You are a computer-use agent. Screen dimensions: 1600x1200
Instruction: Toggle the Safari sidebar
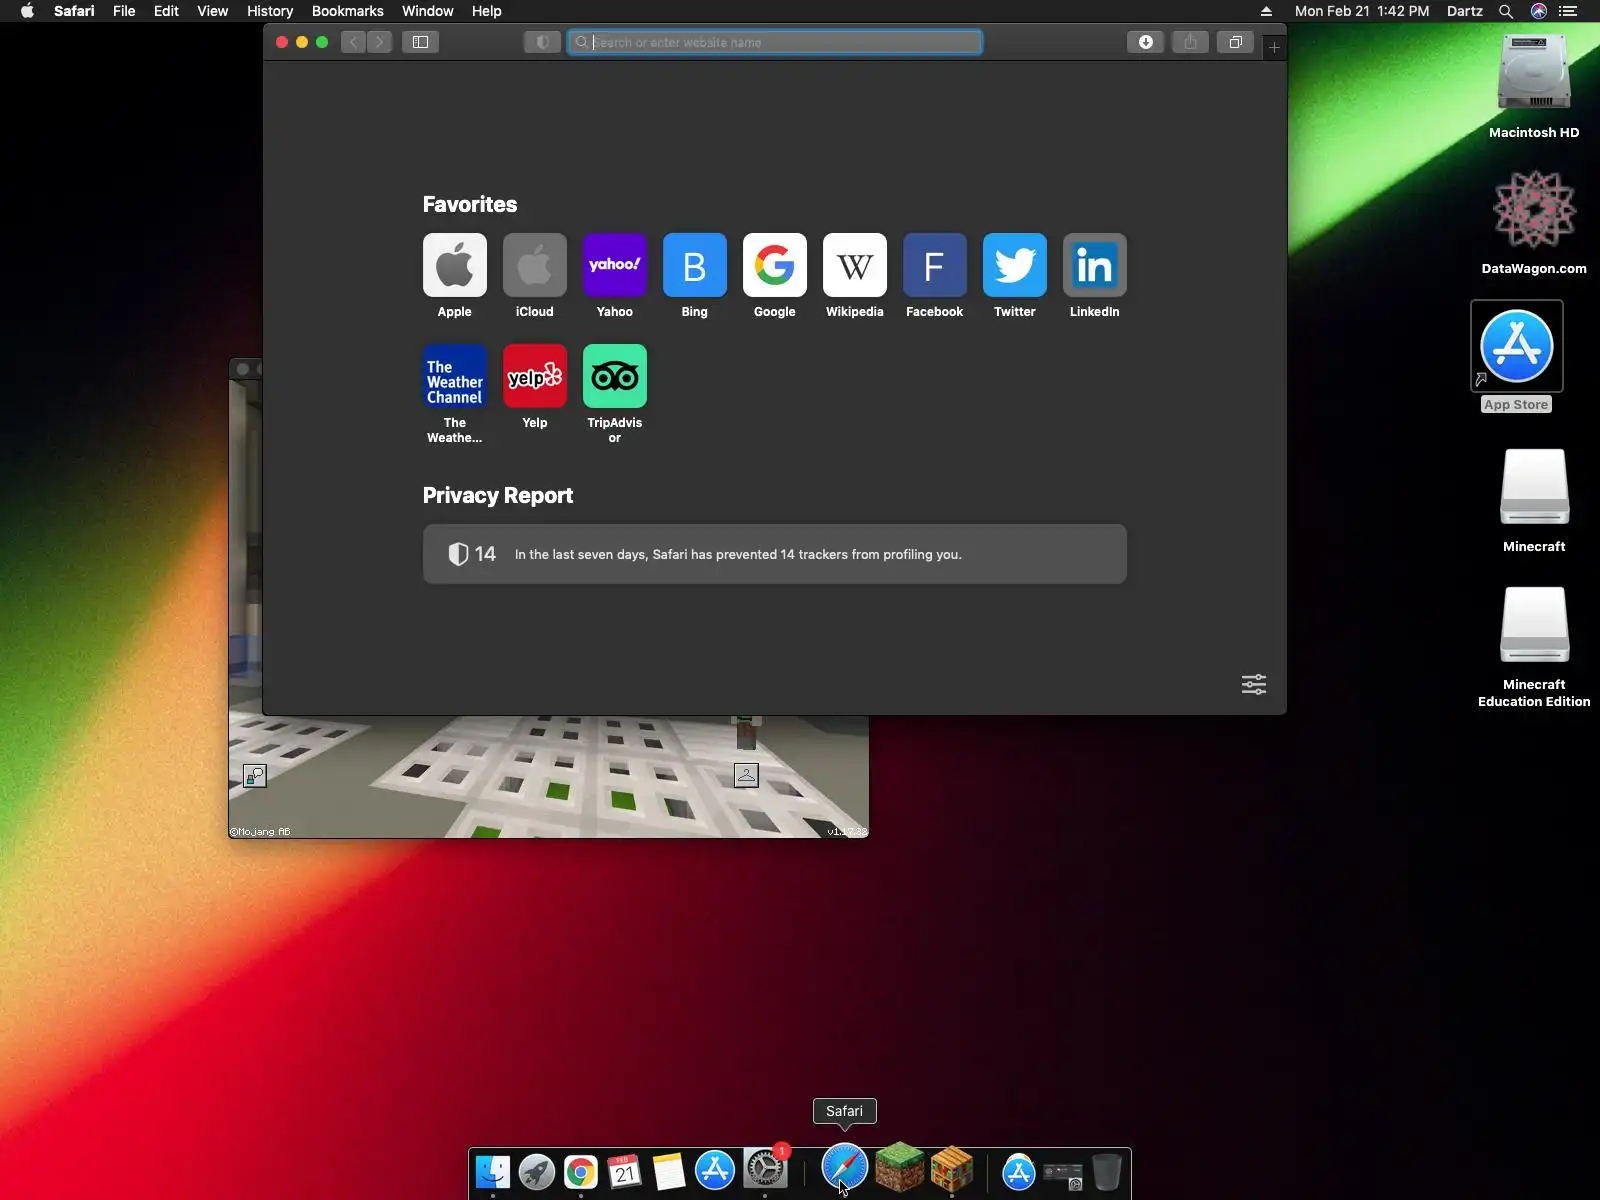[421, 42]
